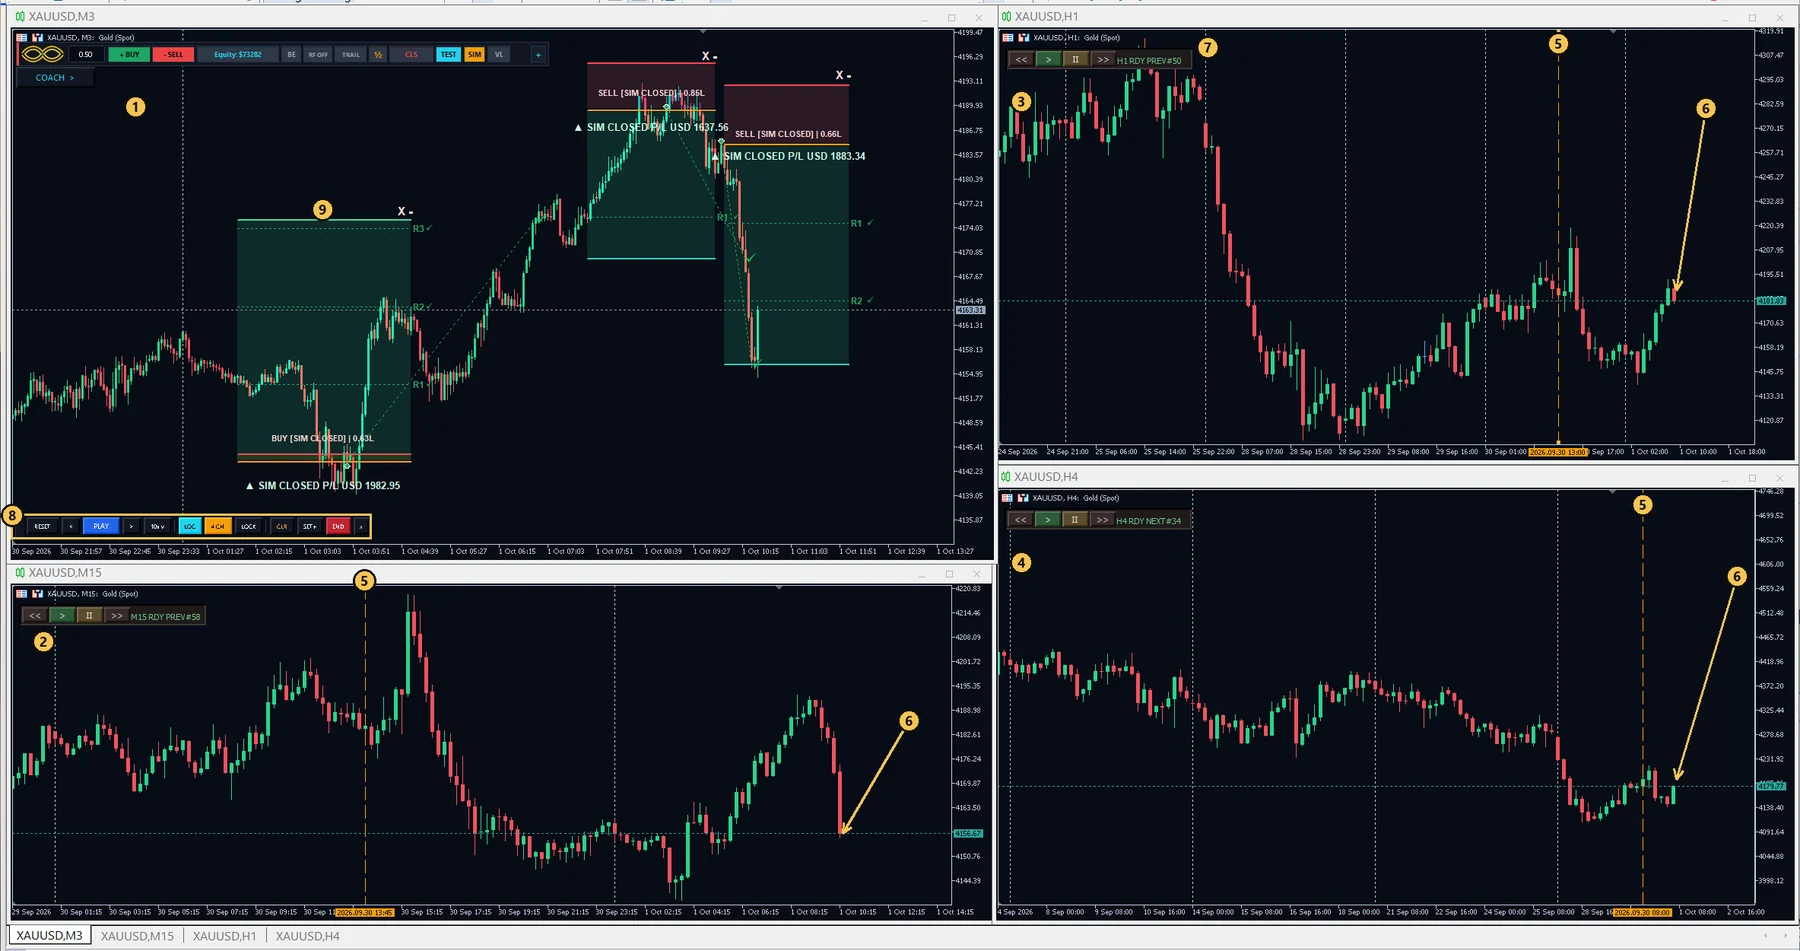Click RESET in the replay toolbar
Viewport: 1800px width, 951px height.
[x=42, y=526]
